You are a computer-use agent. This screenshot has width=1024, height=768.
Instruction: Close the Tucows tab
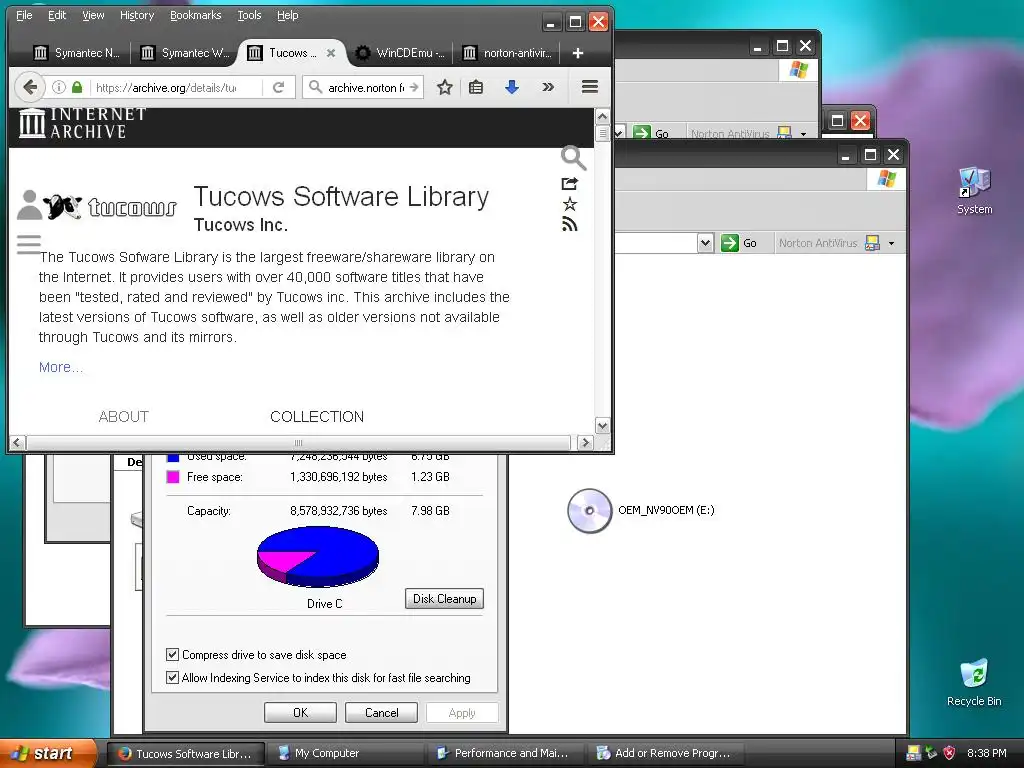point(331,53)
